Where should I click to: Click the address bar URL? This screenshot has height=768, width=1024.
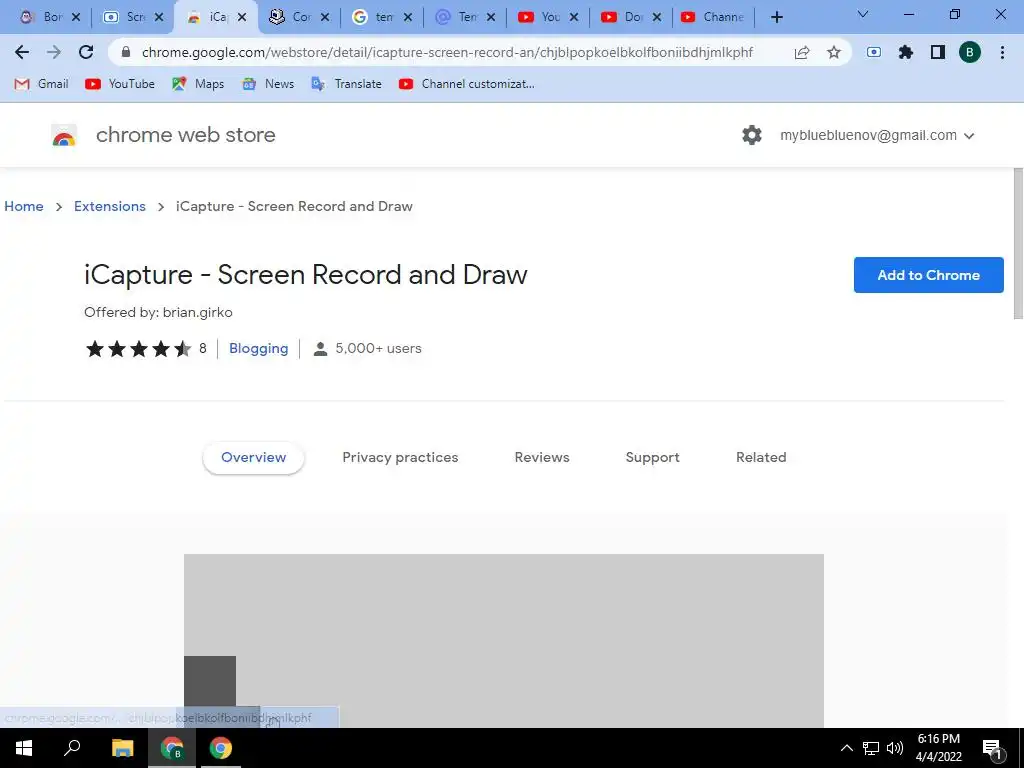click(447, 52)
